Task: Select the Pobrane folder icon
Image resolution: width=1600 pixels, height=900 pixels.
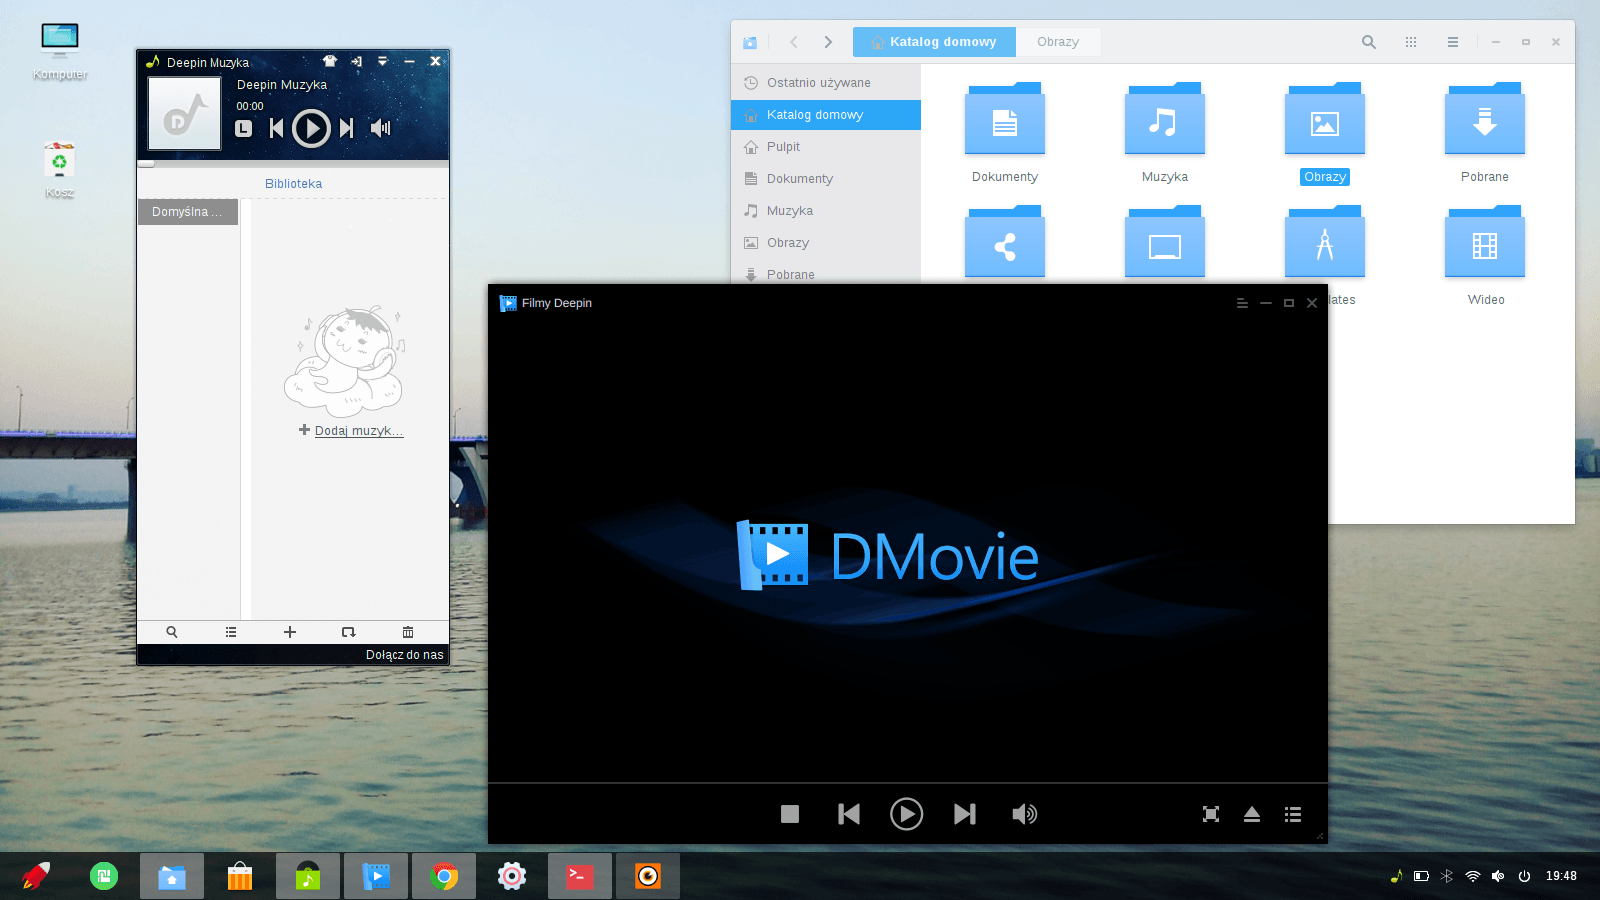Action: [1485, 118]
